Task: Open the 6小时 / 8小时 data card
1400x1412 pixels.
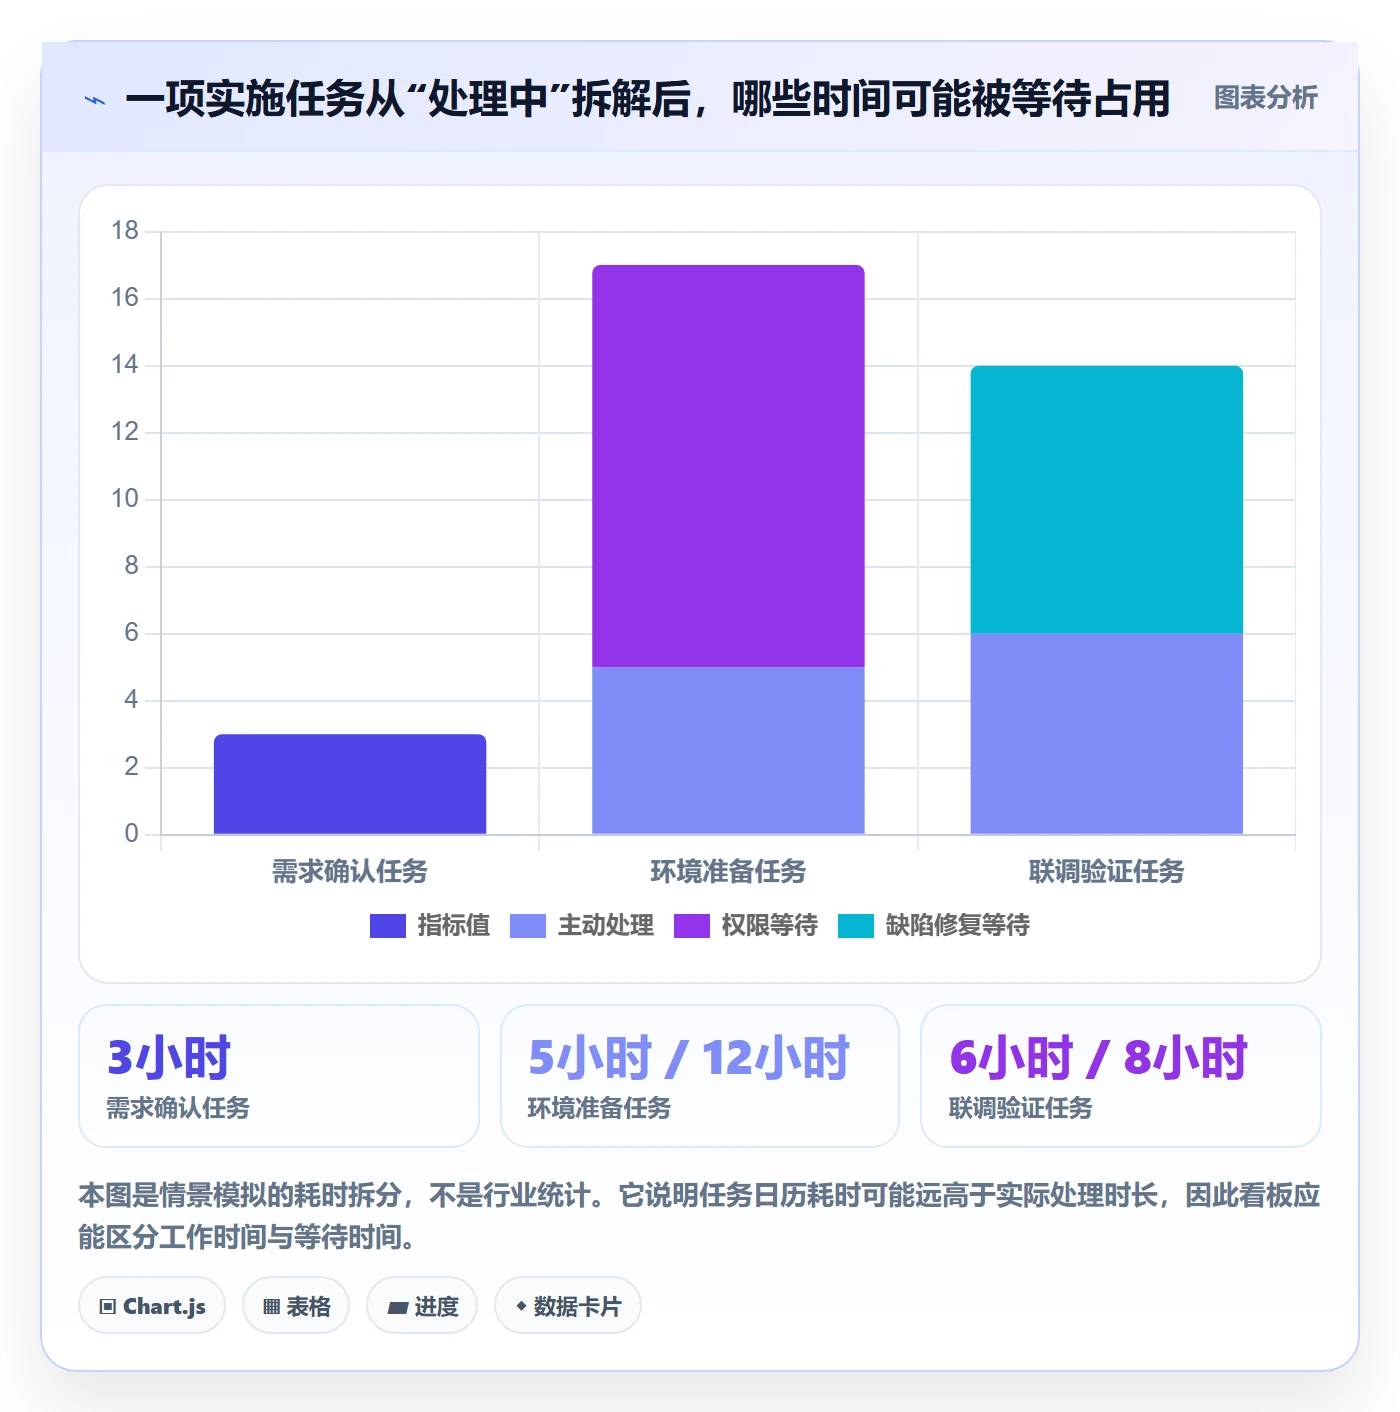Action: [1121, 1076]
